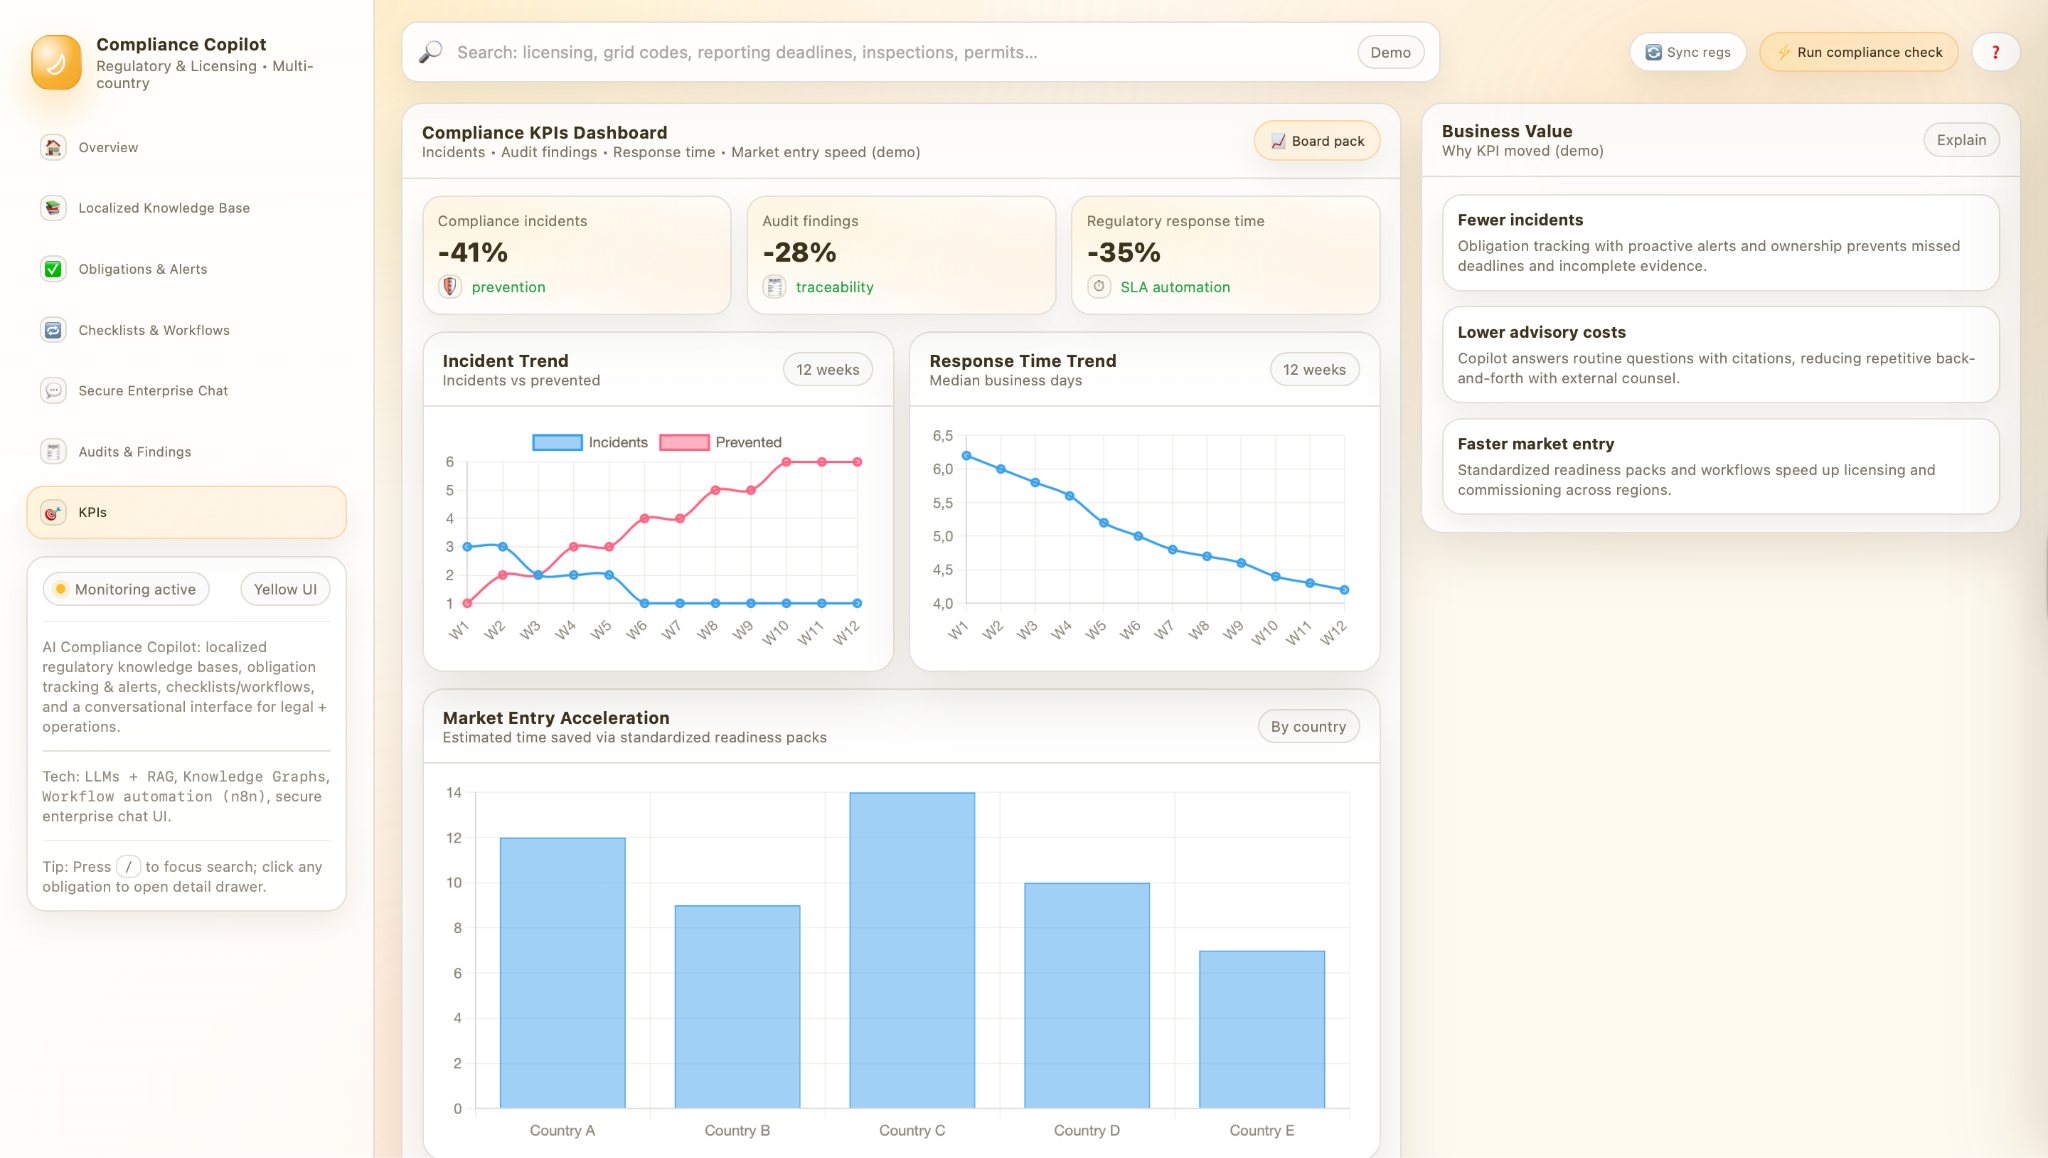Toggle the Incidents legend series
2048x1158 pixels.
click(590, 442)
